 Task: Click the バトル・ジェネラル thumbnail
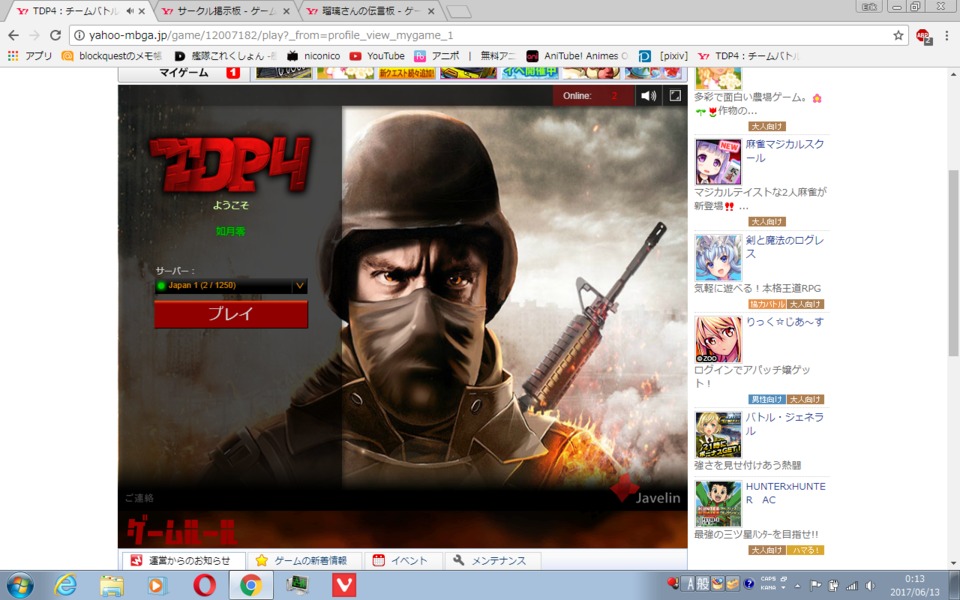click(x=718, y=435)
